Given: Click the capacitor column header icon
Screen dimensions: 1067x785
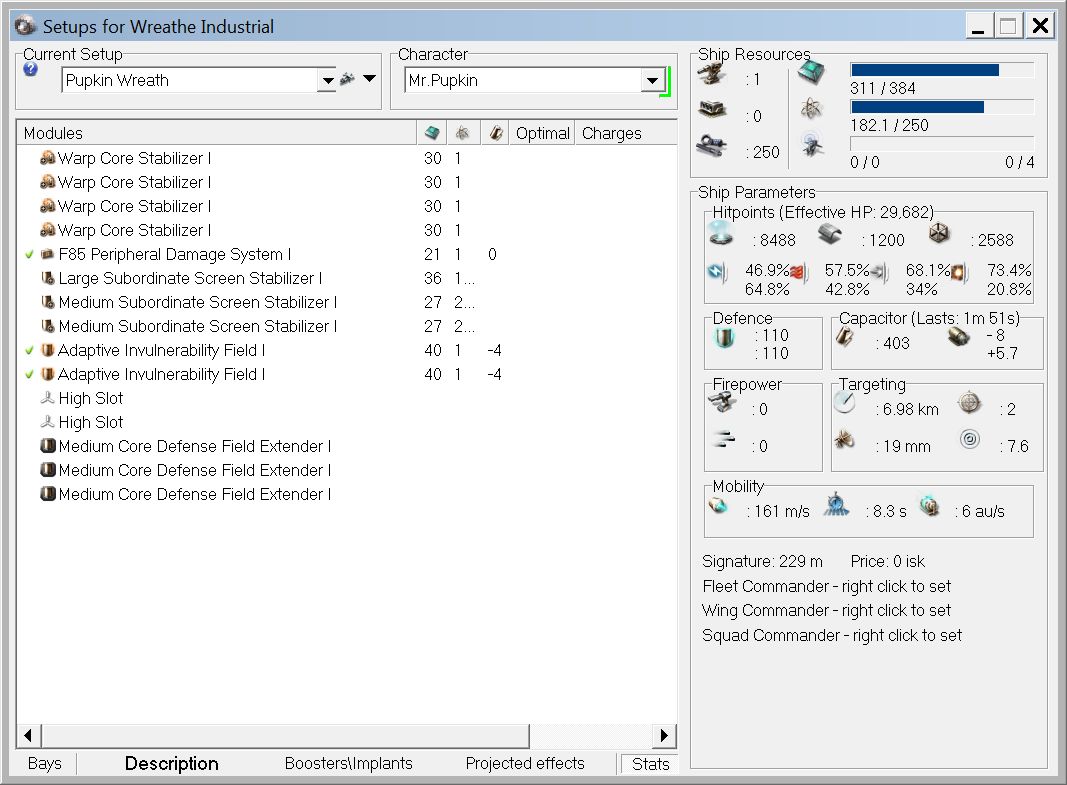Looking at the screenshot, I should click(x=495, y=133).
